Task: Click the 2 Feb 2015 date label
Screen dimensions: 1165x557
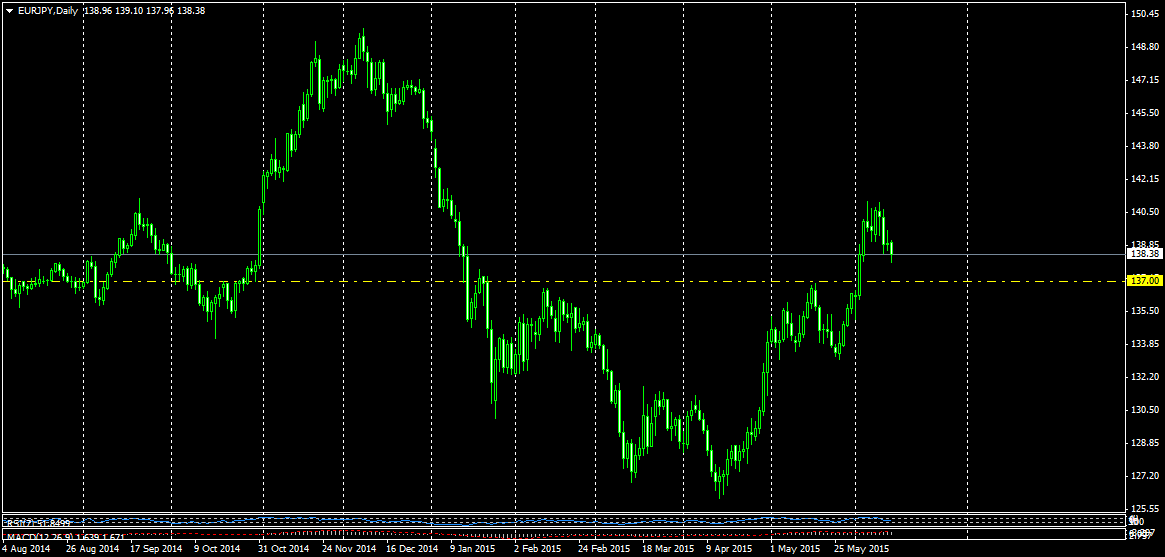Action: pyautogui.click(x=538, y=550)
